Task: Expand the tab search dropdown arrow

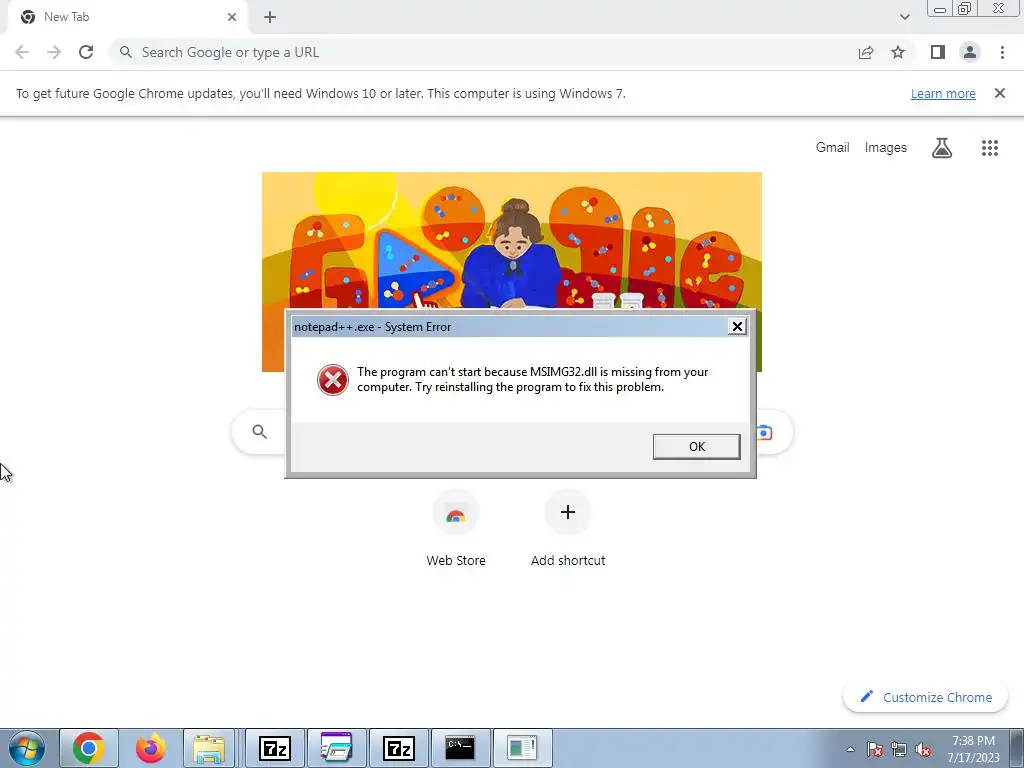Action: [x=904, y=17]
